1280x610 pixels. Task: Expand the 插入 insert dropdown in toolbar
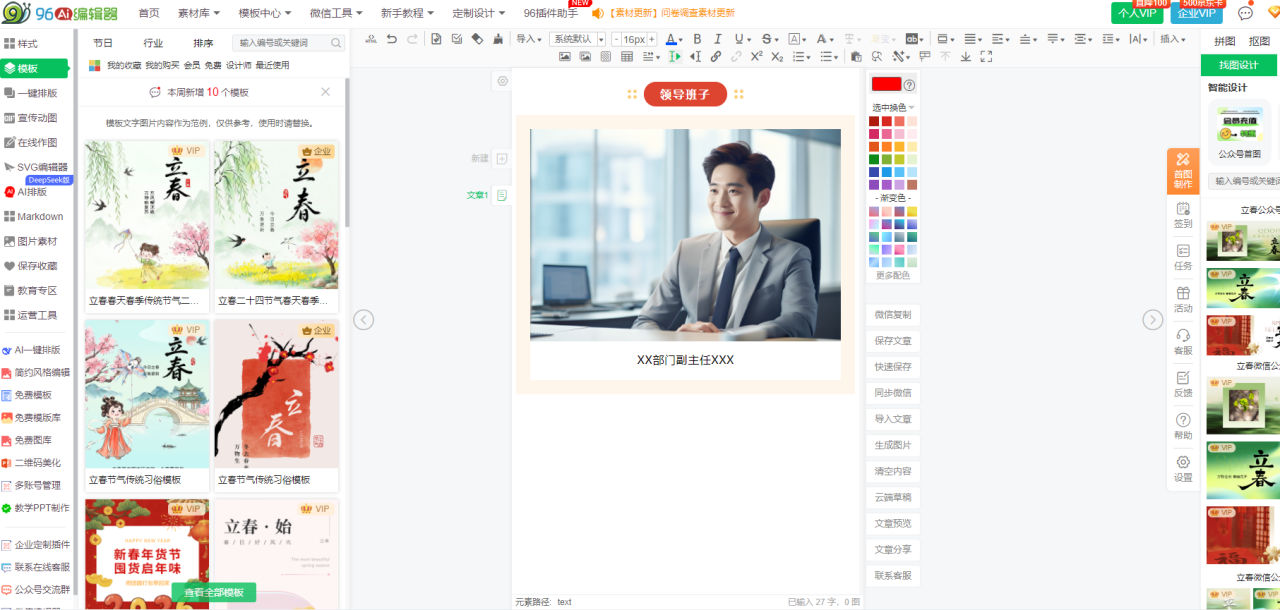coord(1172,39)
